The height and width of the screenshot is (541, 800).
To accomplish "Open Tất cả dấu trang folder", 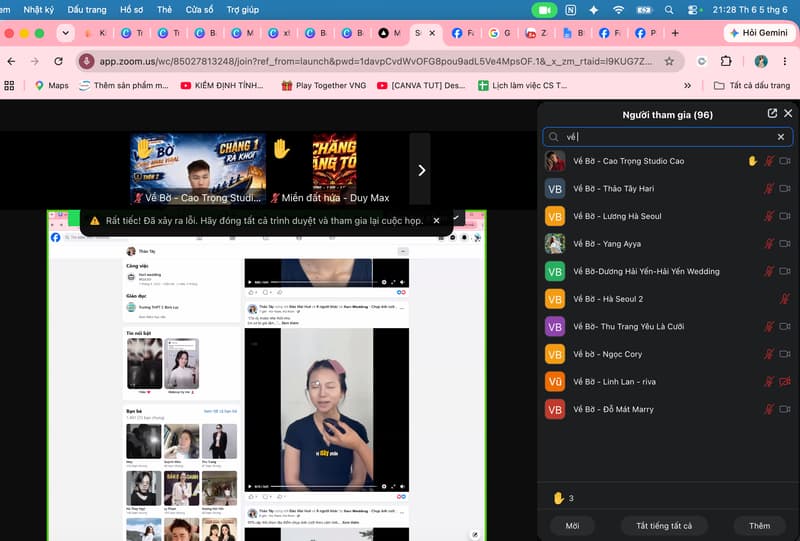I will click(x=752, y=85).
